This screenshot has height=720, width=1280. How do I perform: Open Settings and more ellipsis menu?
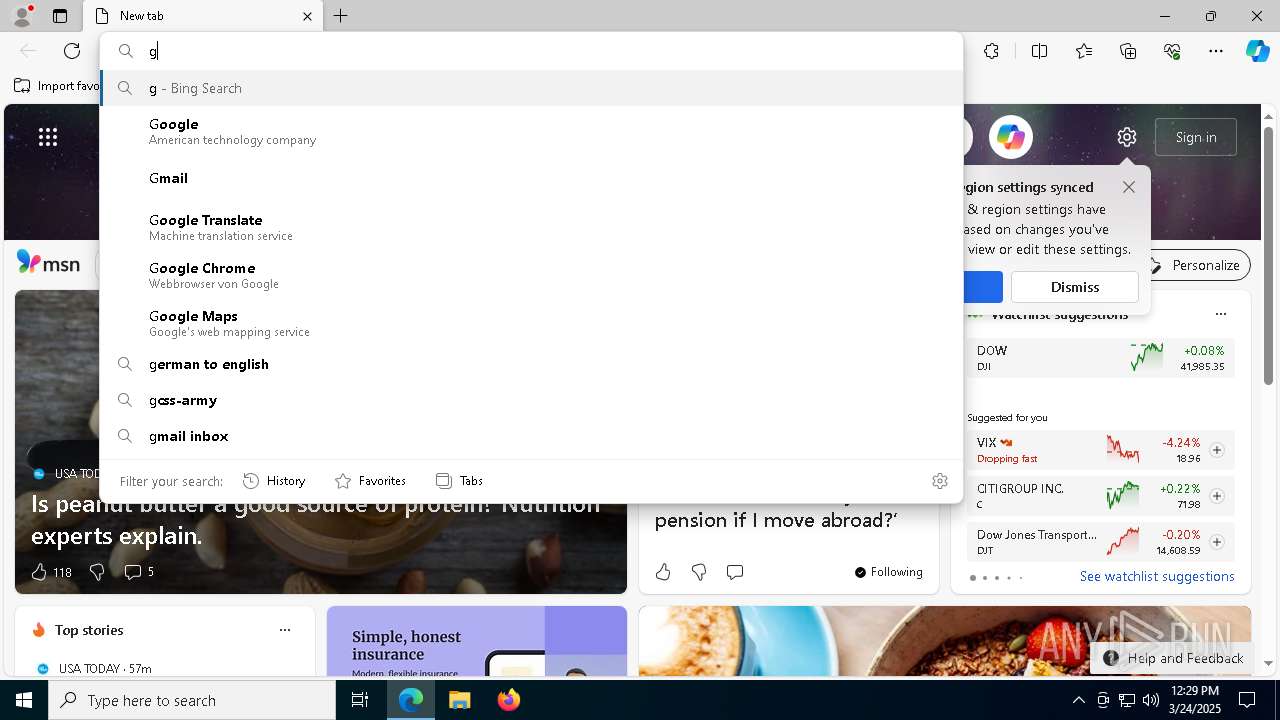(x=1216, y=51)
